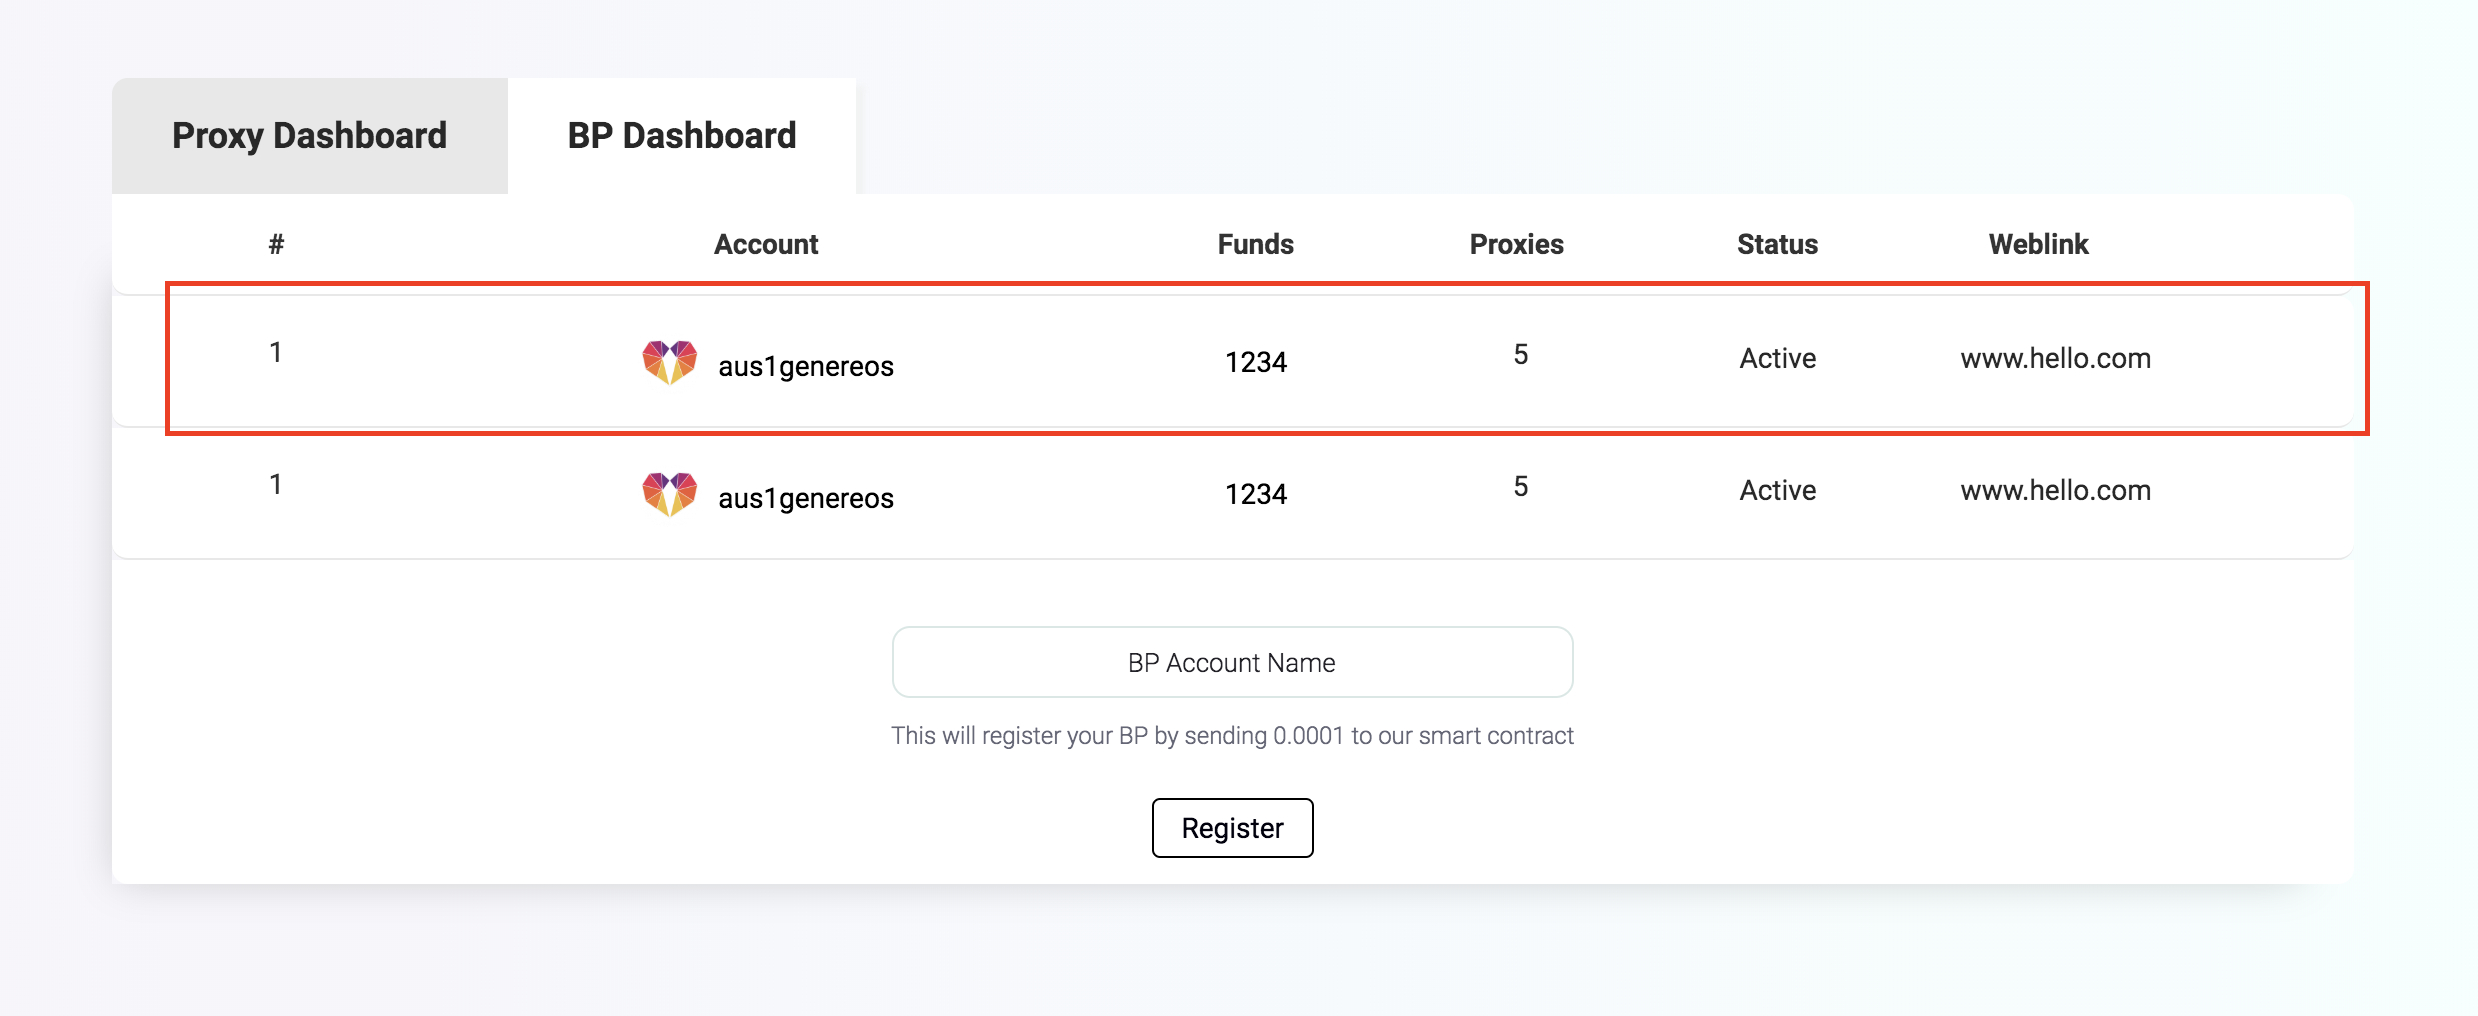Switch to the Proxy Dashboard tab
The height and width of the screenshot is (1016, 2478).
click(309, 136)
